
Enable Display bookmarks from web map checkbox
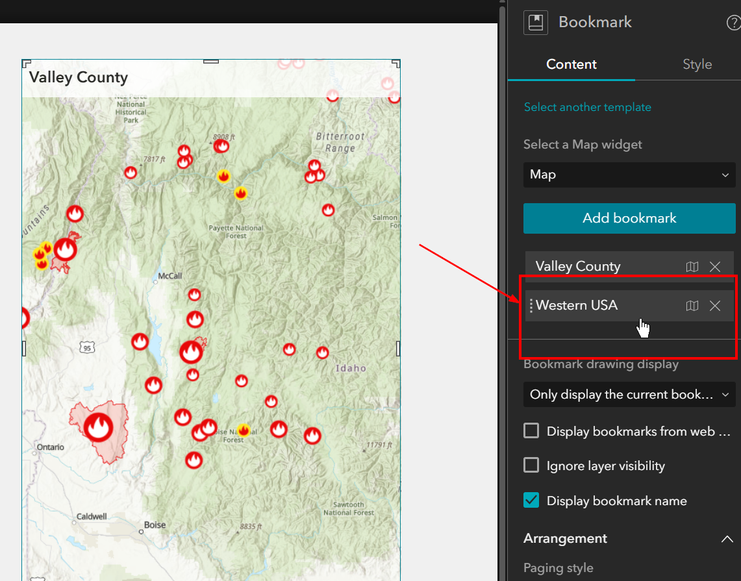[531, 431]
